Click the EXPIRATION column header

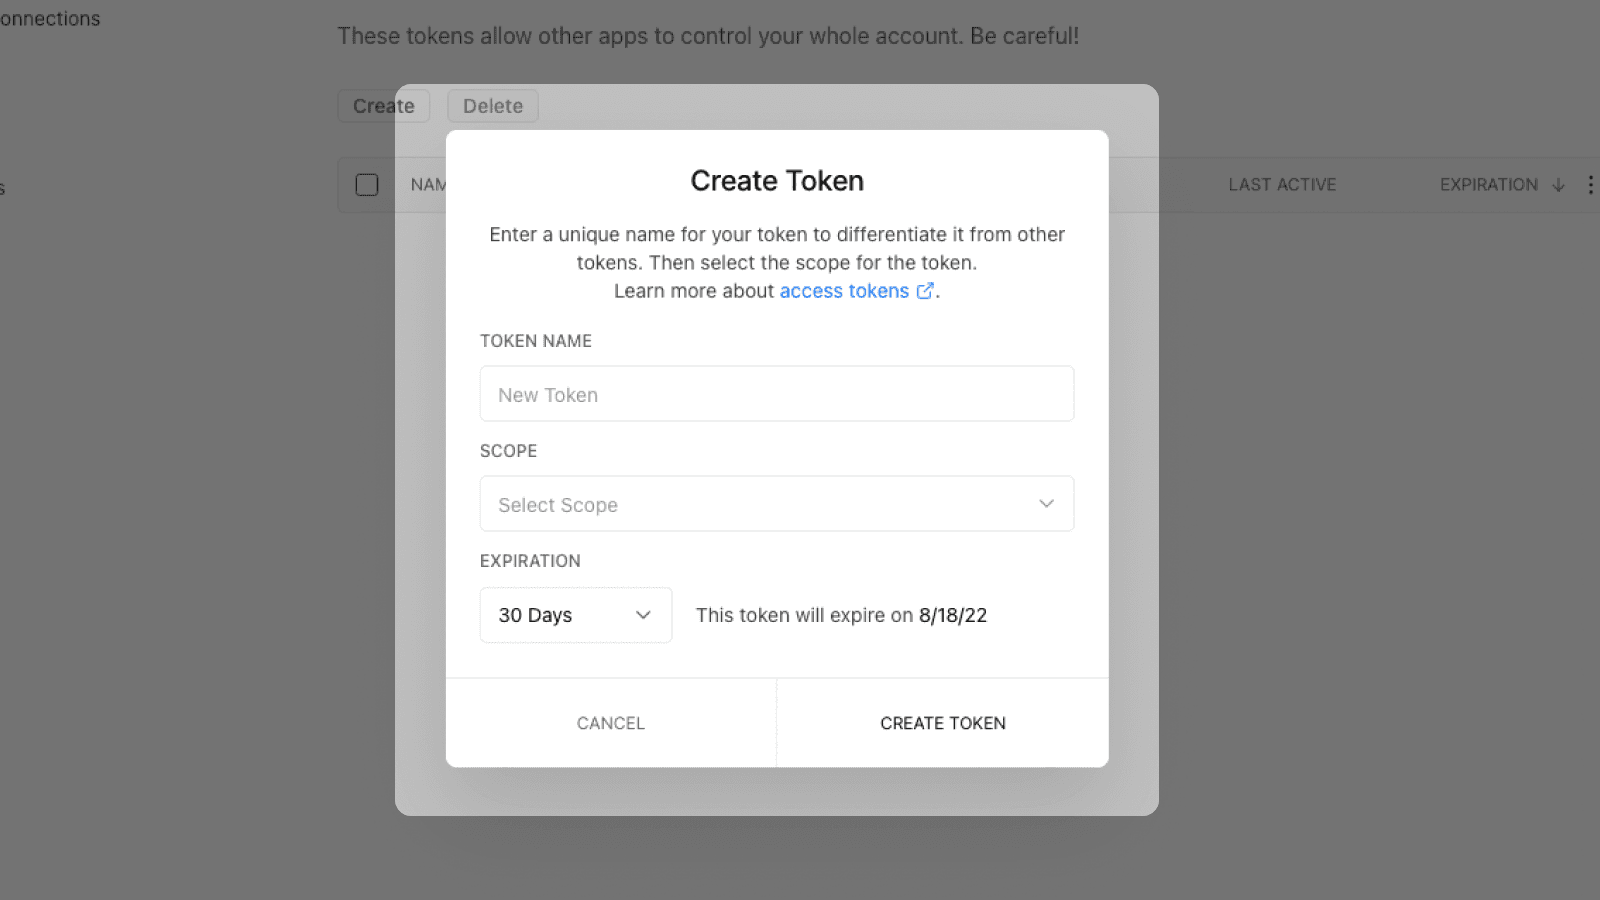point(1488,185)
